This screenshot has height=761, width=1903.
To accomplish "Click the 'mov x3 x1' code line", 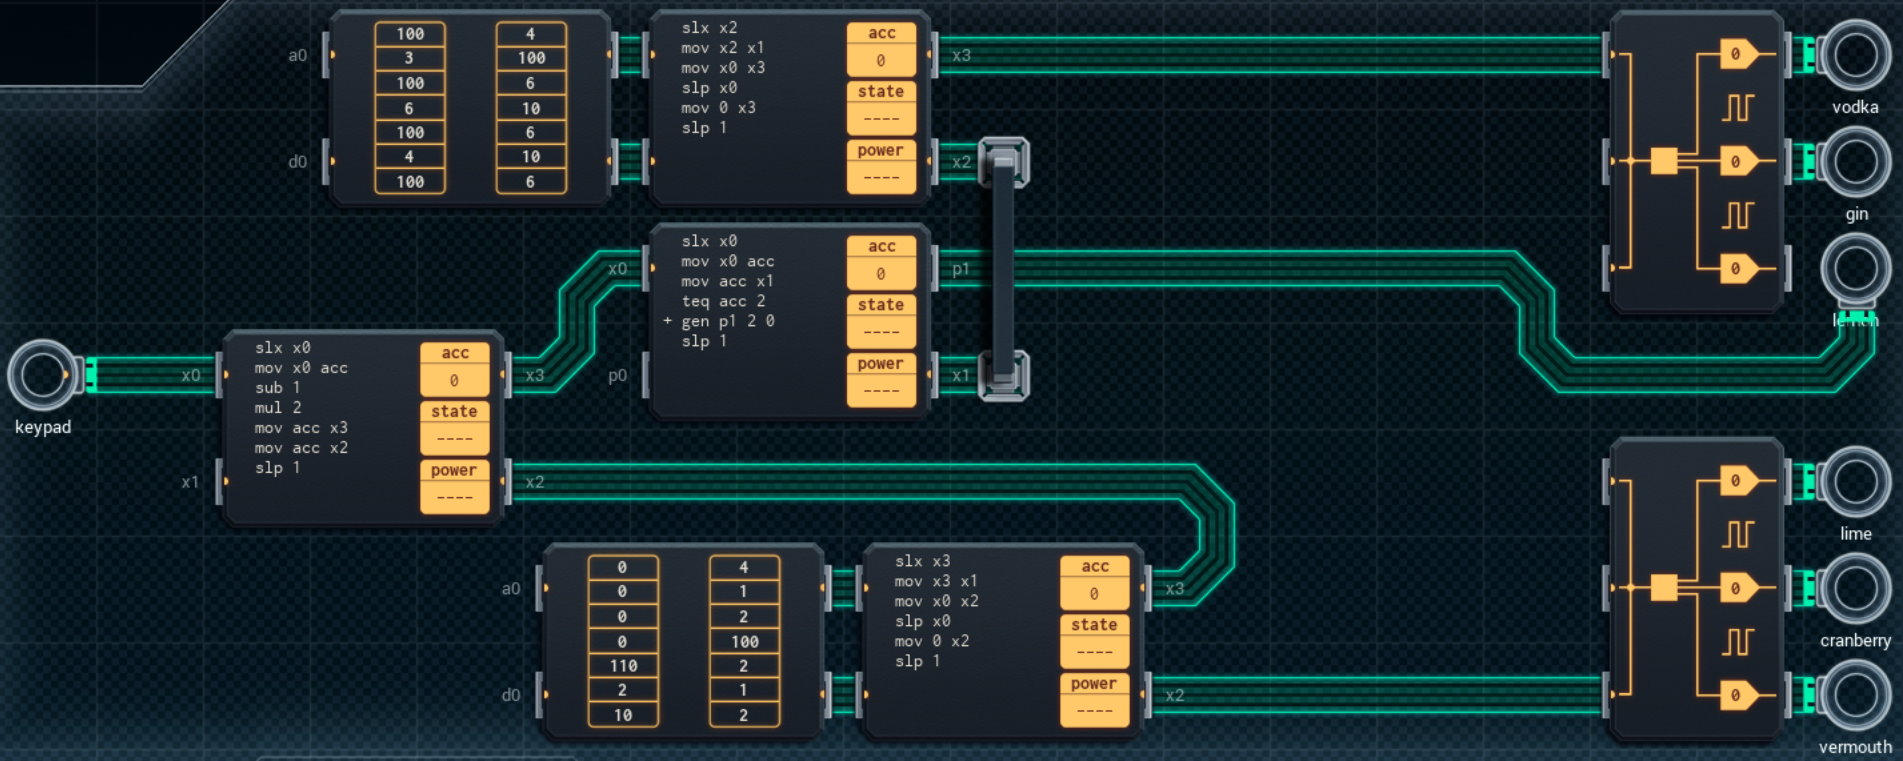I will pos(935,581).
